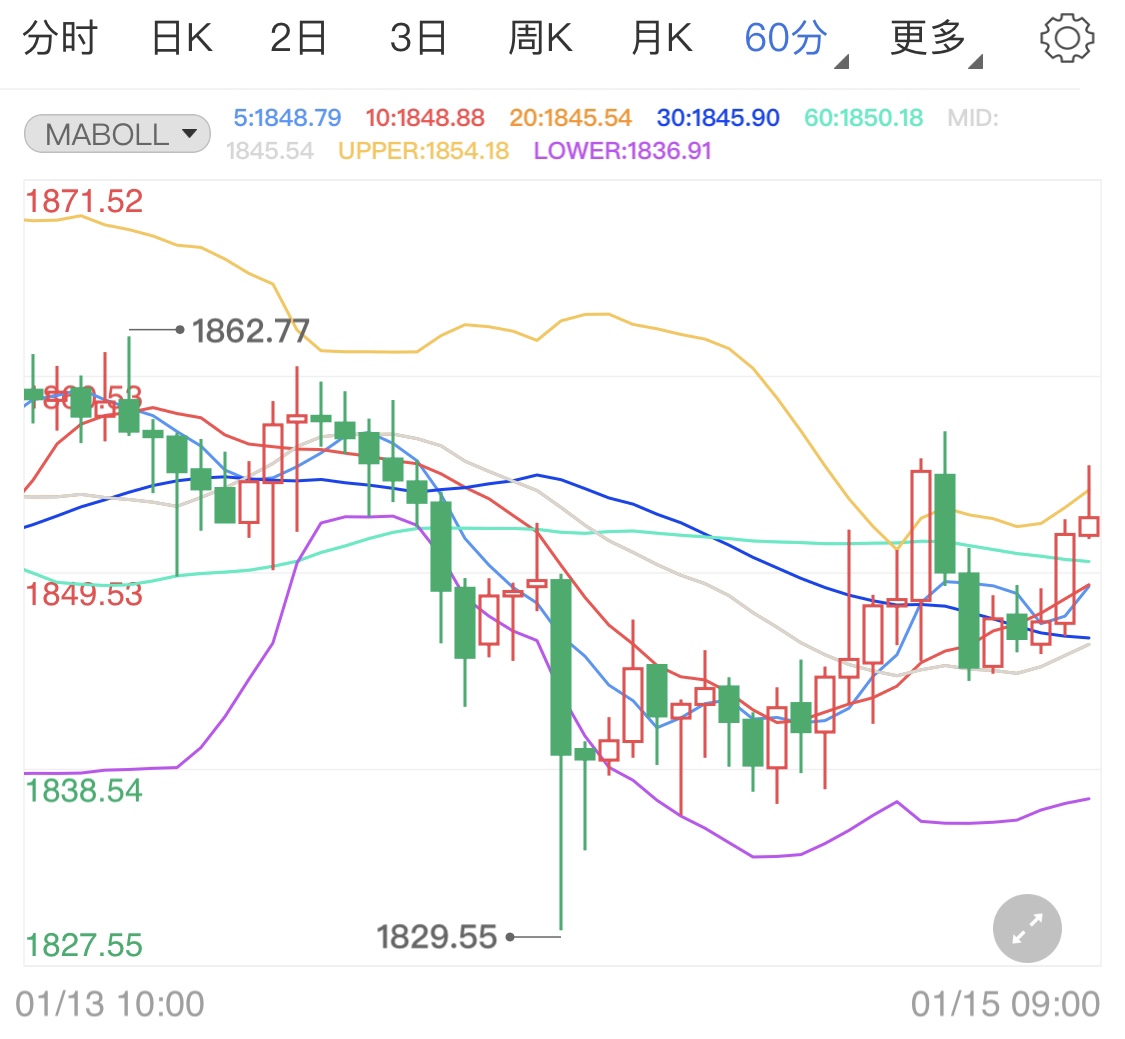This screenshot has height=1039, width=1125.
Task: Click the UPPER:1854.18 band label
Action: coord(423,151)
